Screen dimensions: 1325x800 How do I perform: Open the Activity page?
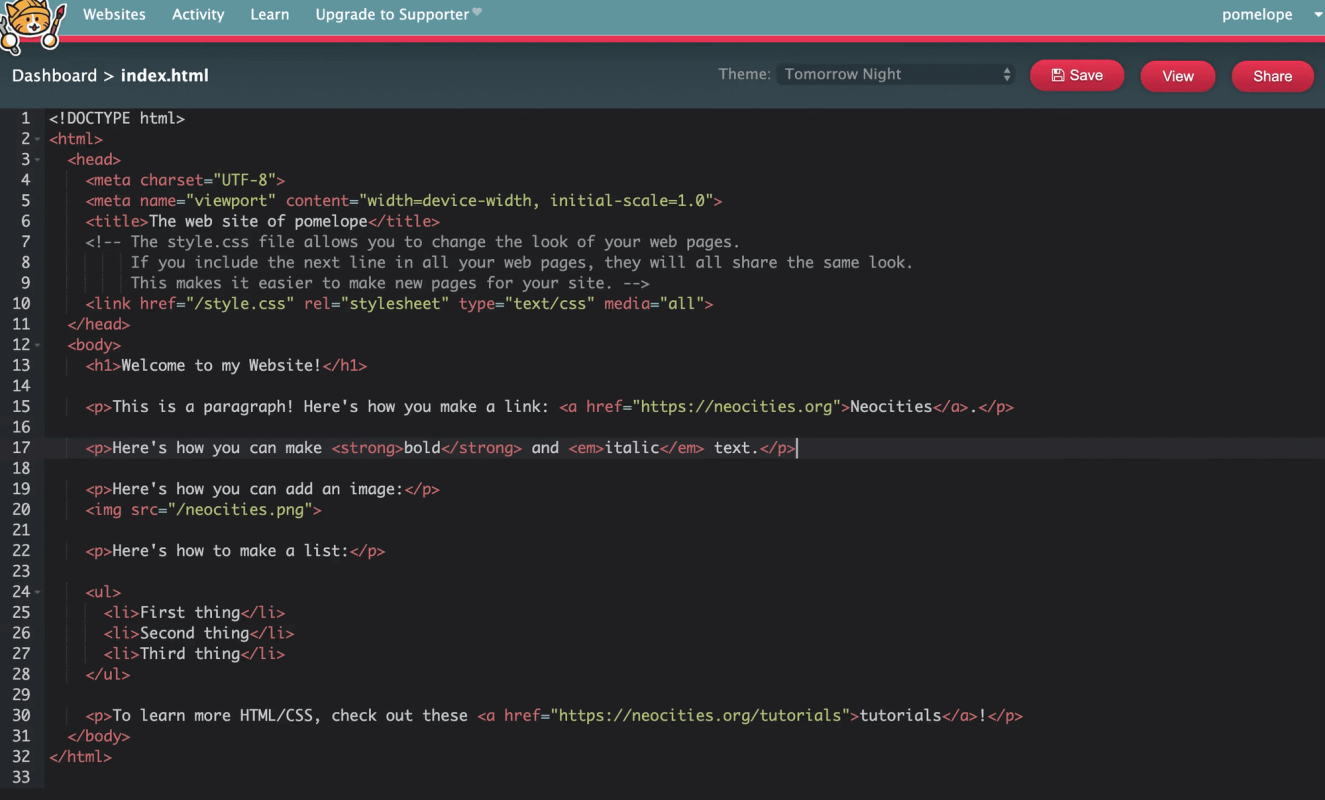tap(198, 14)
